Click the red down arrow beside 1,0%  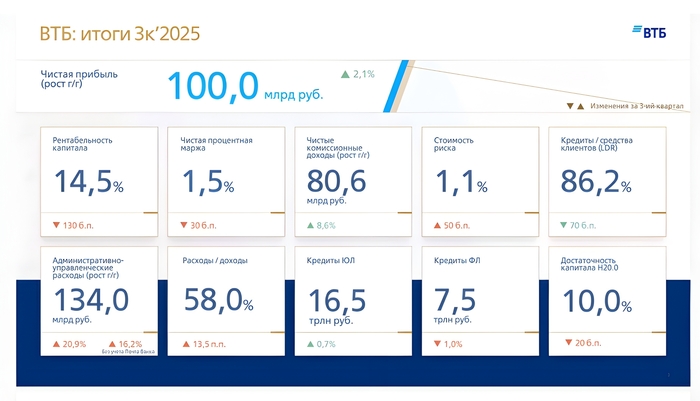pos(437,344)
